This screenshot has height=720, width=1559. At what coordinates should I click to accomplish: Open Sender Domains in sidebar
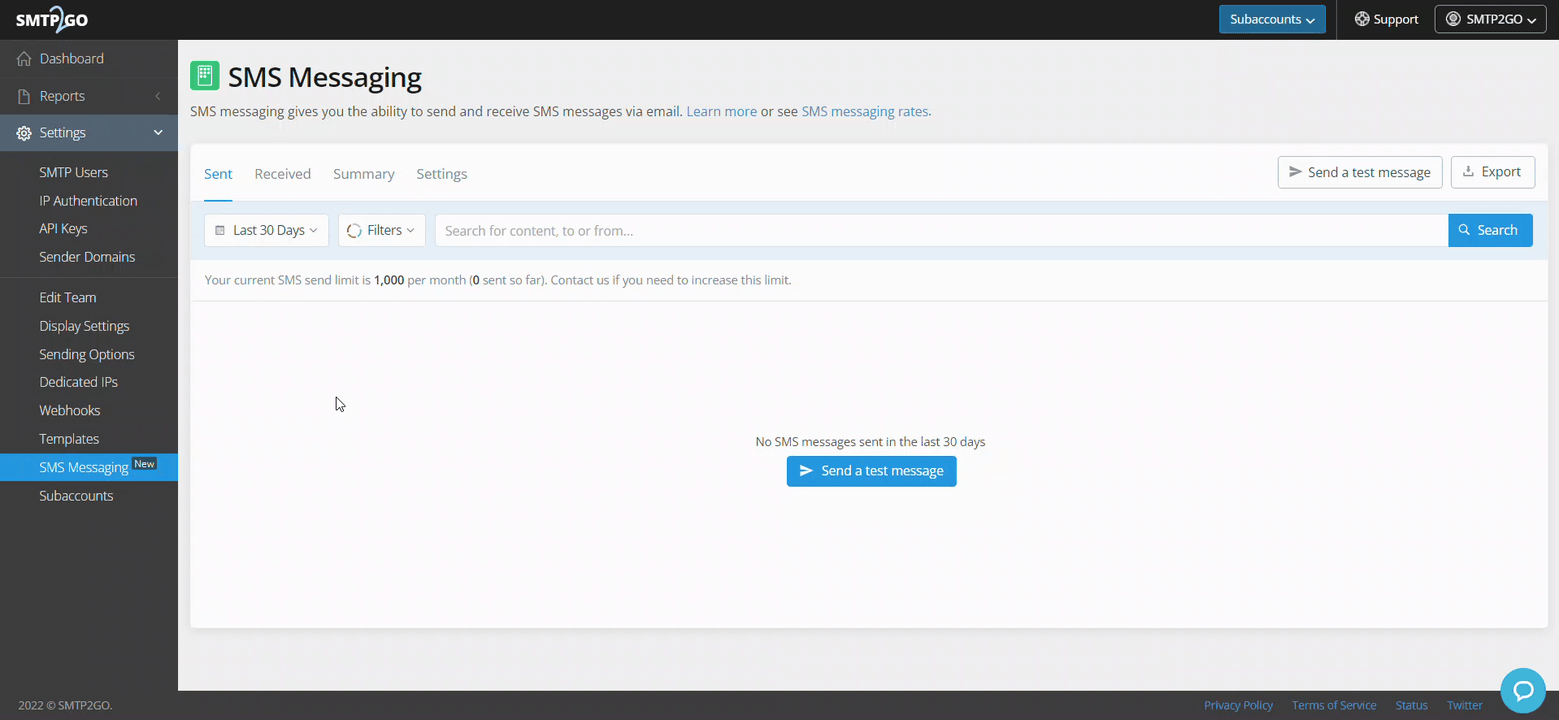89,257
